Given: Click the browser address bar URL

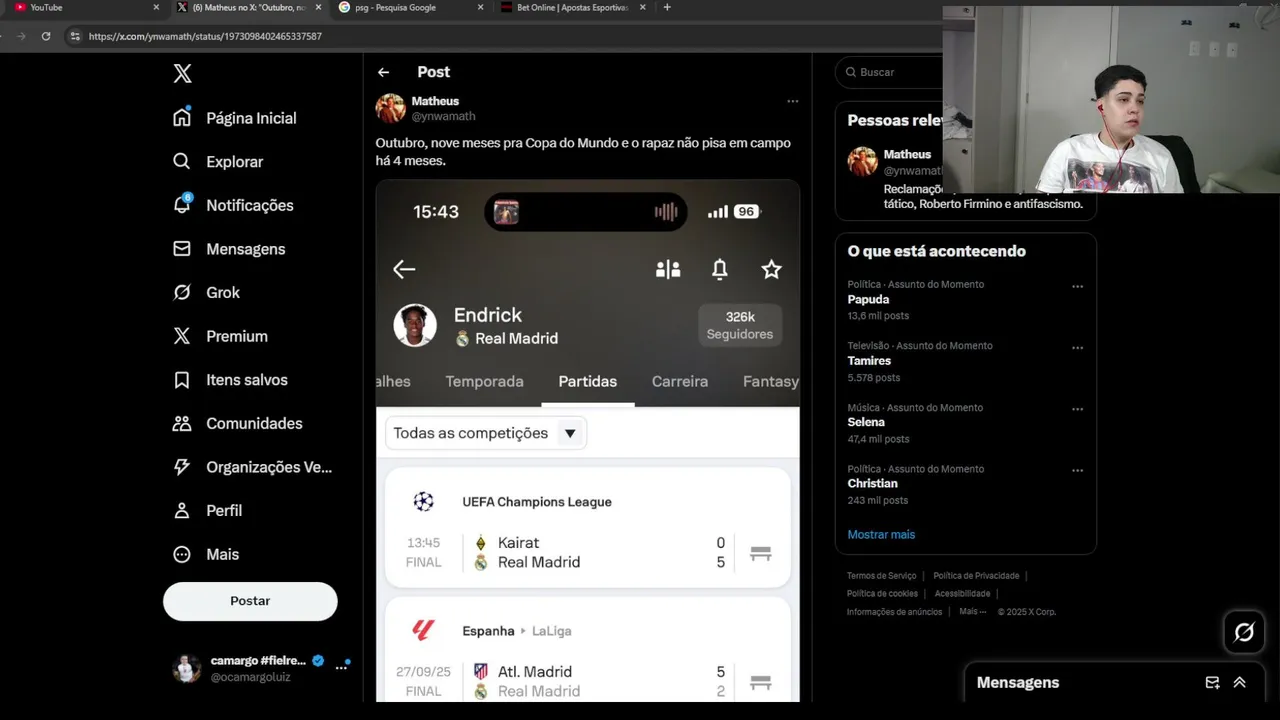Looking at the screenshot, I should (x=205, y=36).
